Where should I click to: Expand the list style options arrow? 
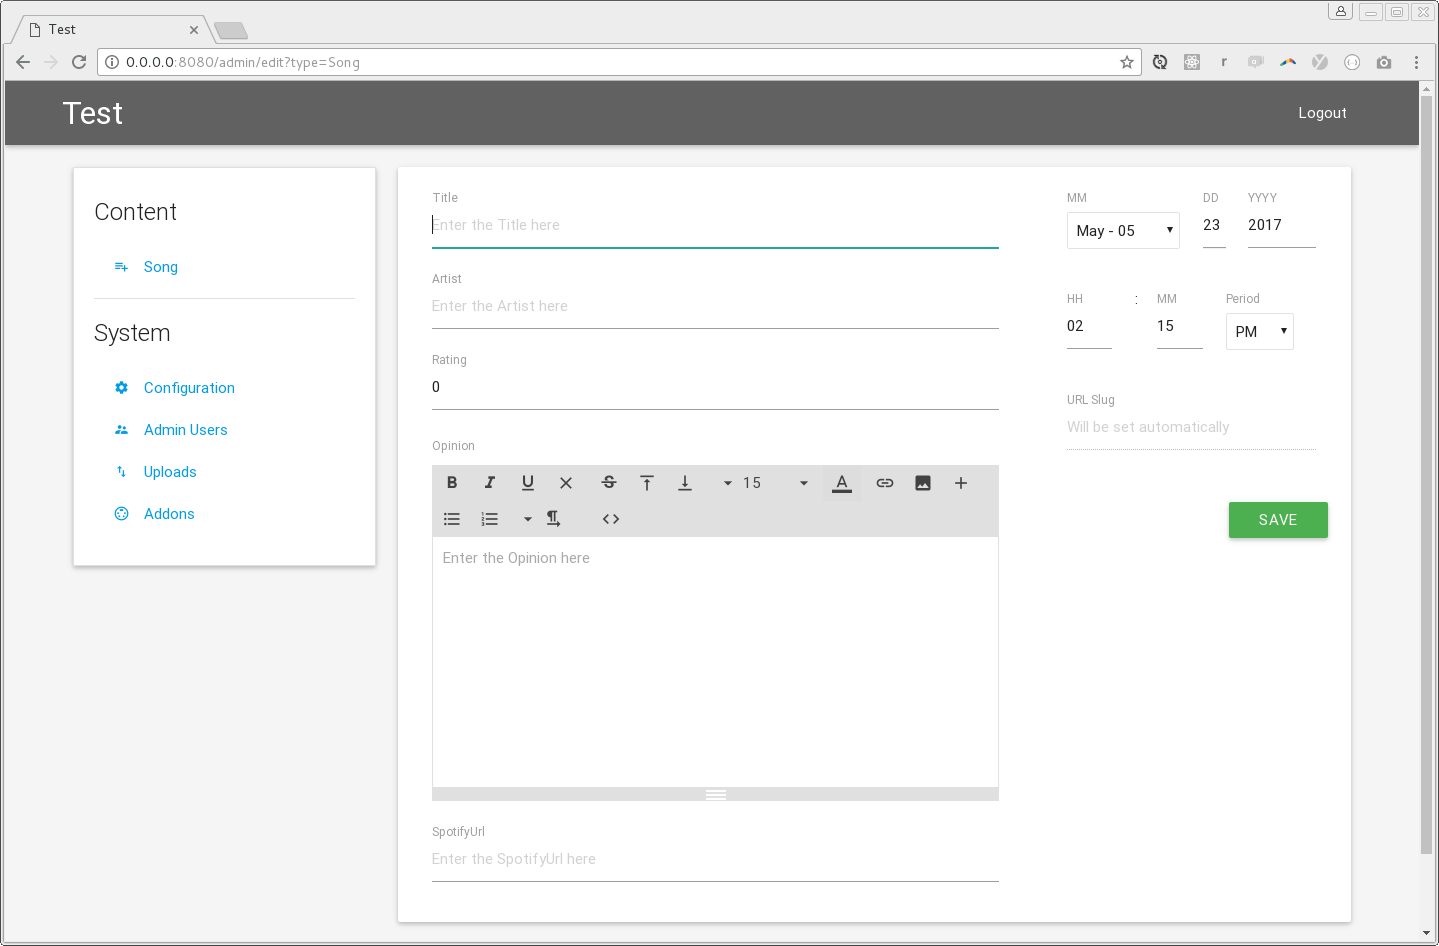coord(527,519)
